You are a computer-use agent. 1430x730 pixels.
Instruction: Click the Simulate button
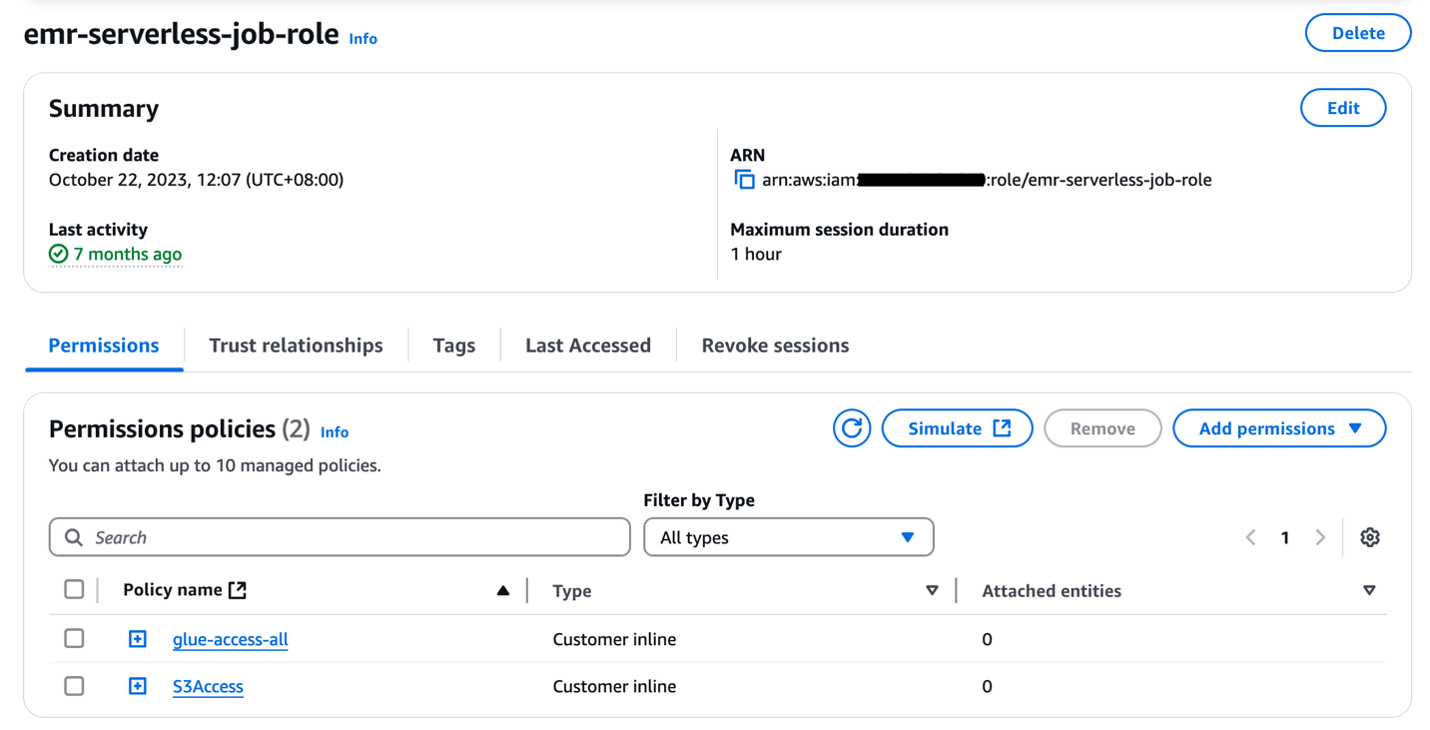(957, 429)
